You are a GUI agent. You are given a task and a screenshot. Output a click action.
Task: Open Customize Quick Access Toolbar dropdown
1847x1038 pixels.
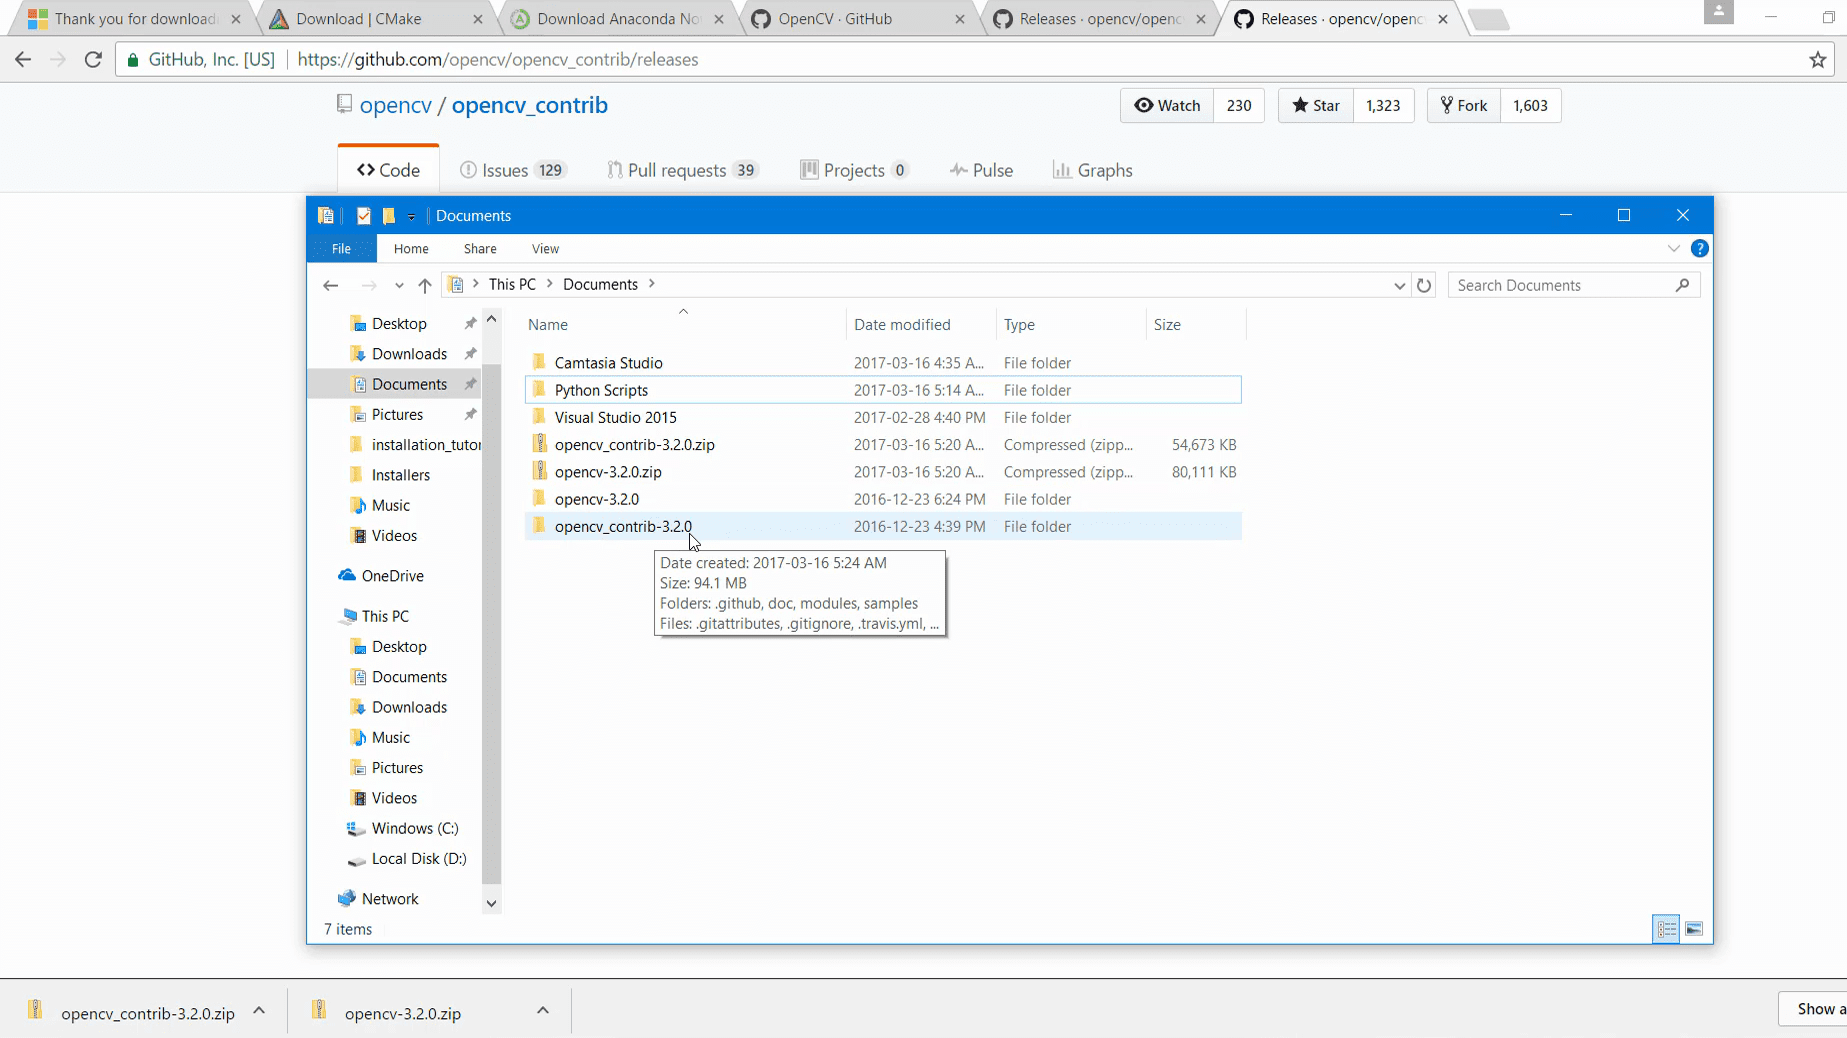pyautogui.click(x=411, y=216)
